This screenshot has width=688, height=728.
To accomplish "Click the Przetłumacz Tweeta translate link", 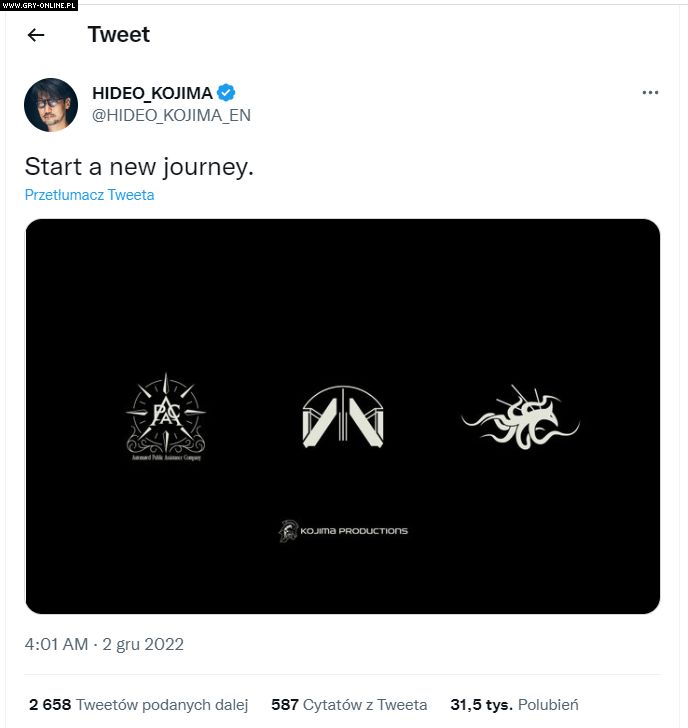I will pos(89,195).
